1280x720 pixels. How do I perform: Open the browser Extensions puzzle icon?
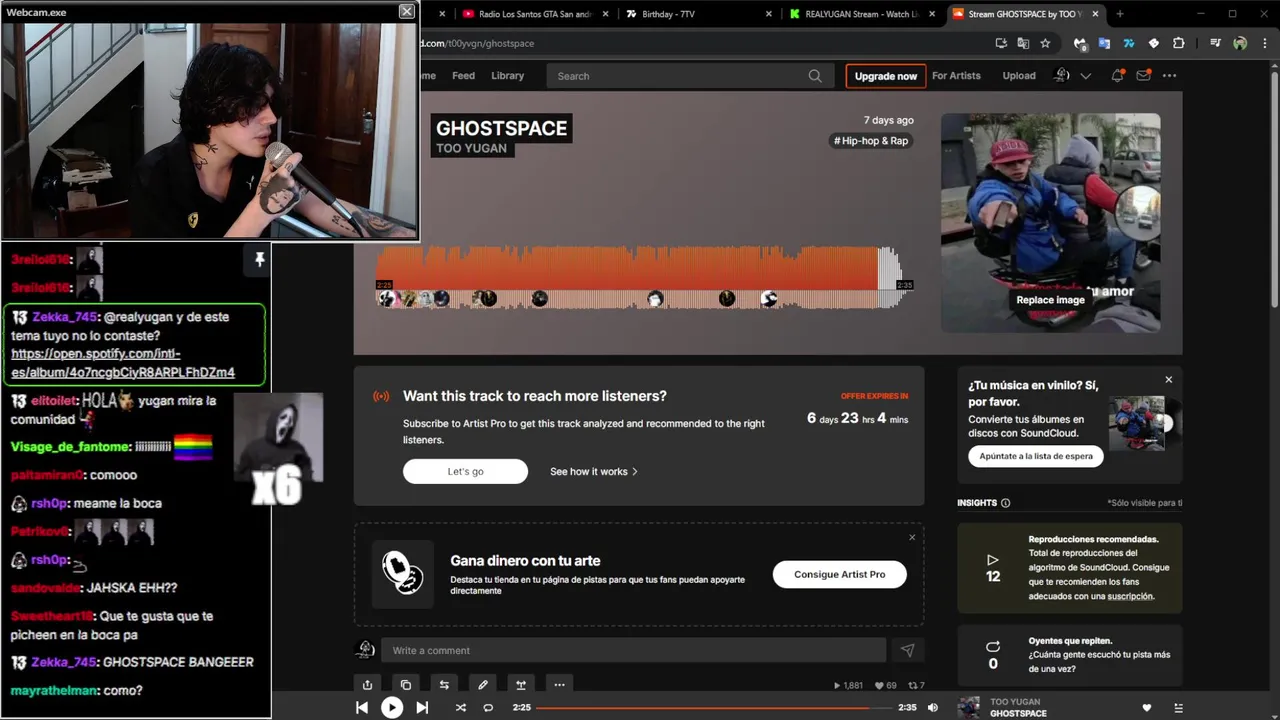[x=1178, y=43]
